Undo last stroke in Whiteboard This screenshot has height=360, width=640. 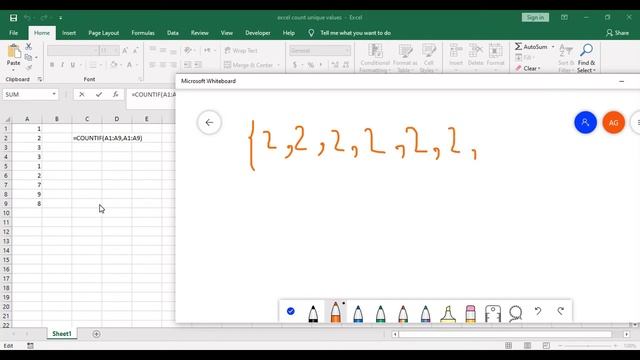click(x=538, y=311)
